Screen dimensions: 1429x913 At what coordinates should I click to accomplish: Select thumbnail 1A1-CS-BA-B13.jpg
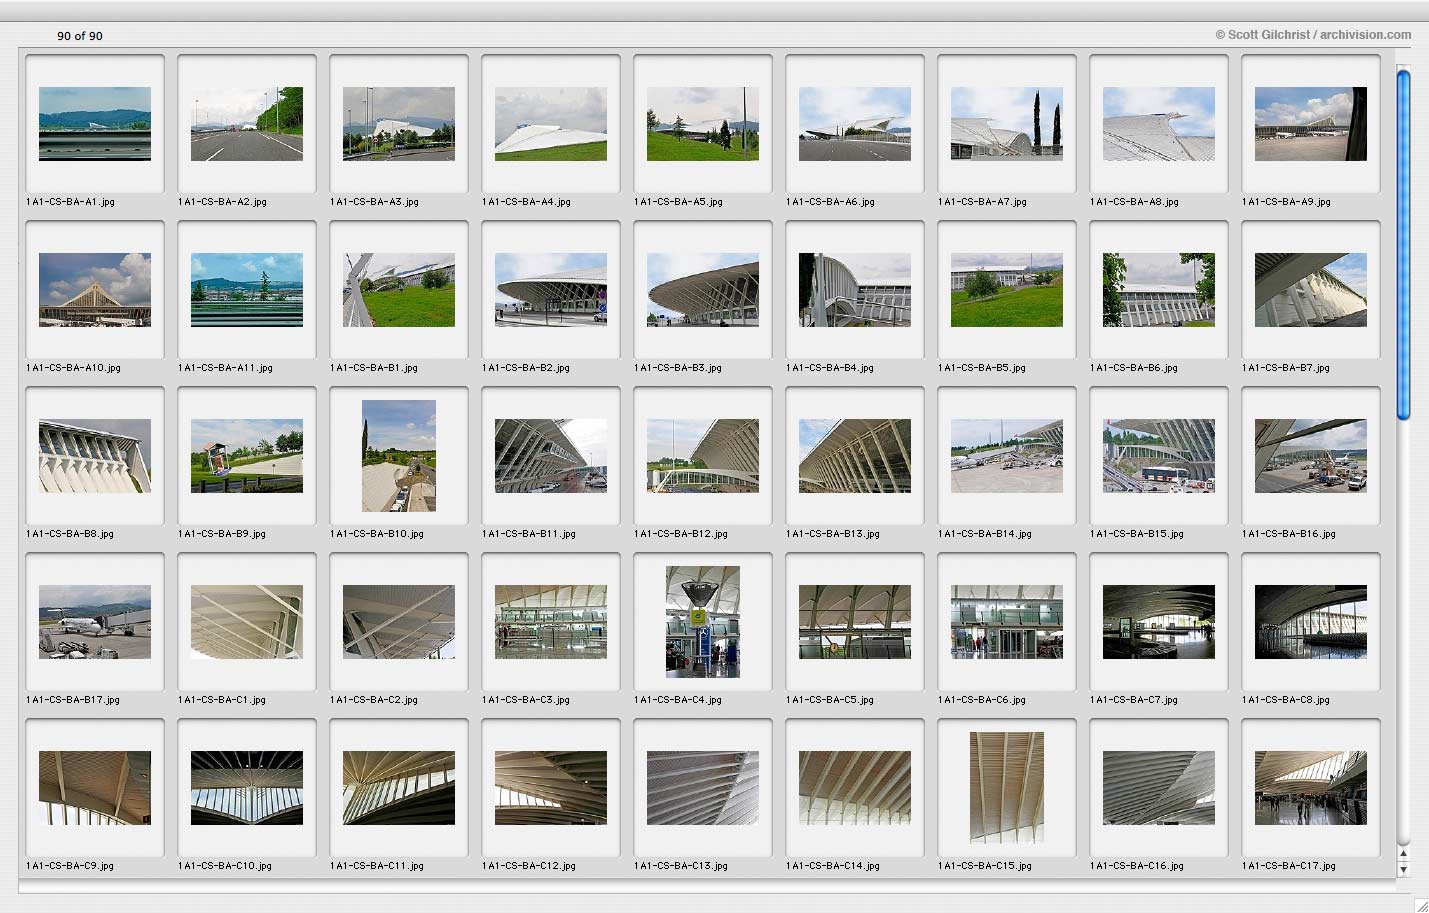(855, 456)
